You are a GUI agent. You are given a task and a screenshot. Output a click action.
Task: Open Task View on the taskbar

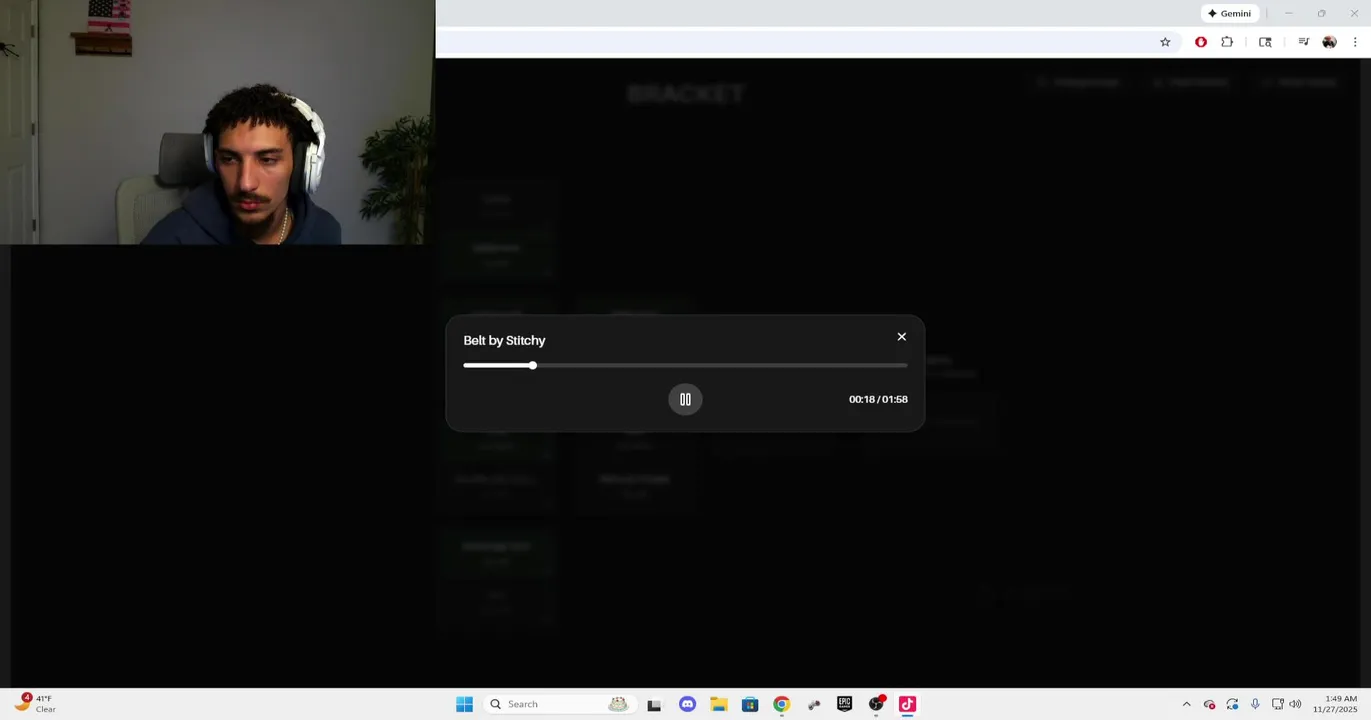tap(654, 704)
